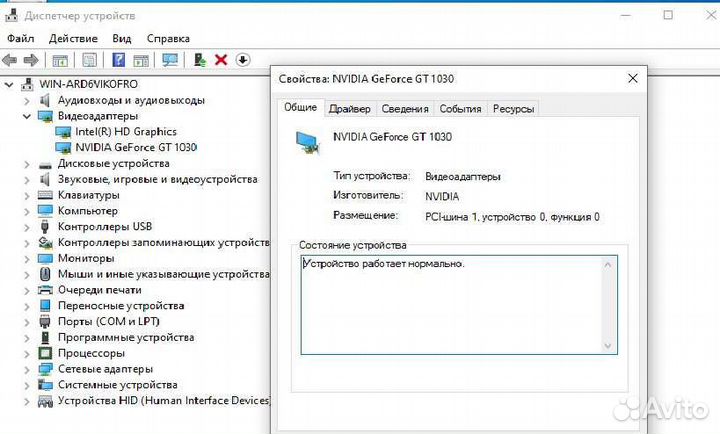Select the Очереди печати printer icon
The height and width of the screenshot is (434, 720).
(x=45, y=290)
